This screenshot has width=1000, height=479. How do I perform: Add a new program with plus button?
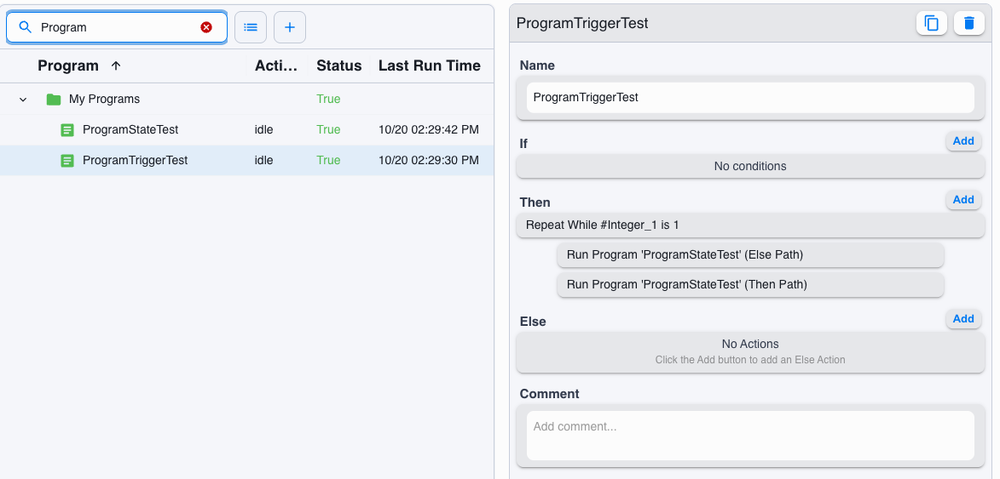click(290, 27)
